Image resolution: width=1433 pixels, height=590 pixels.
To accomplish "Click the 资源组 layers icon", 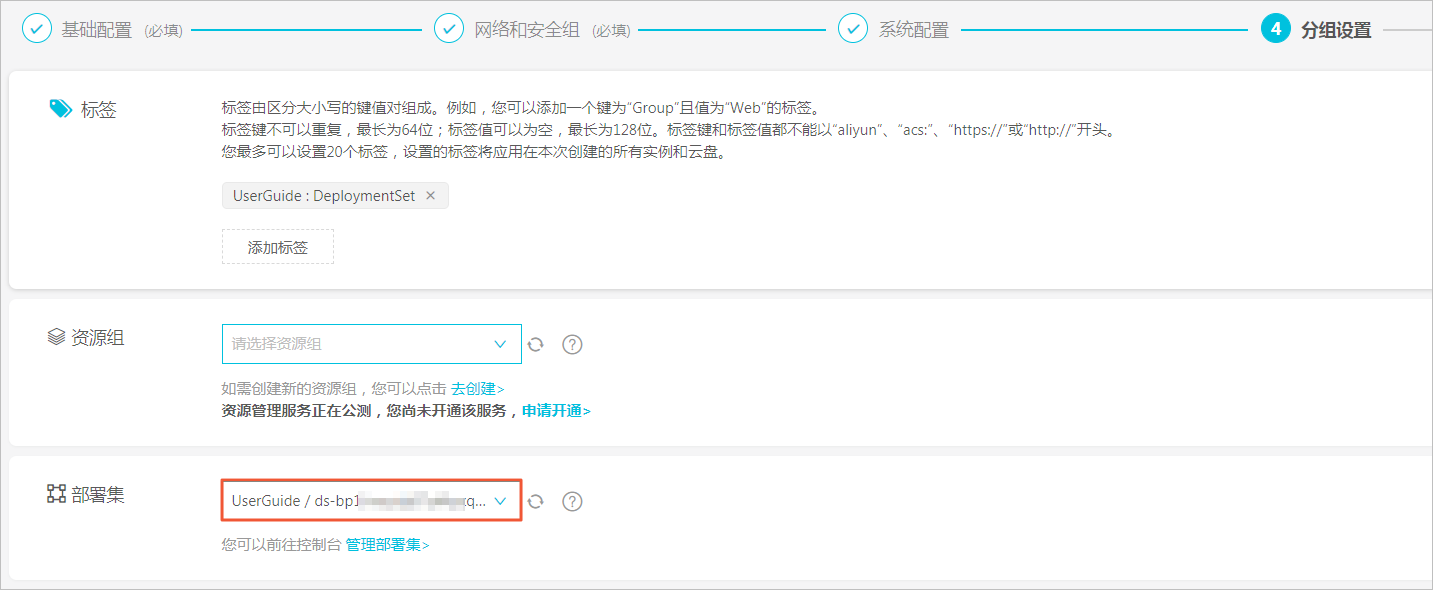I will pos(57,338).
